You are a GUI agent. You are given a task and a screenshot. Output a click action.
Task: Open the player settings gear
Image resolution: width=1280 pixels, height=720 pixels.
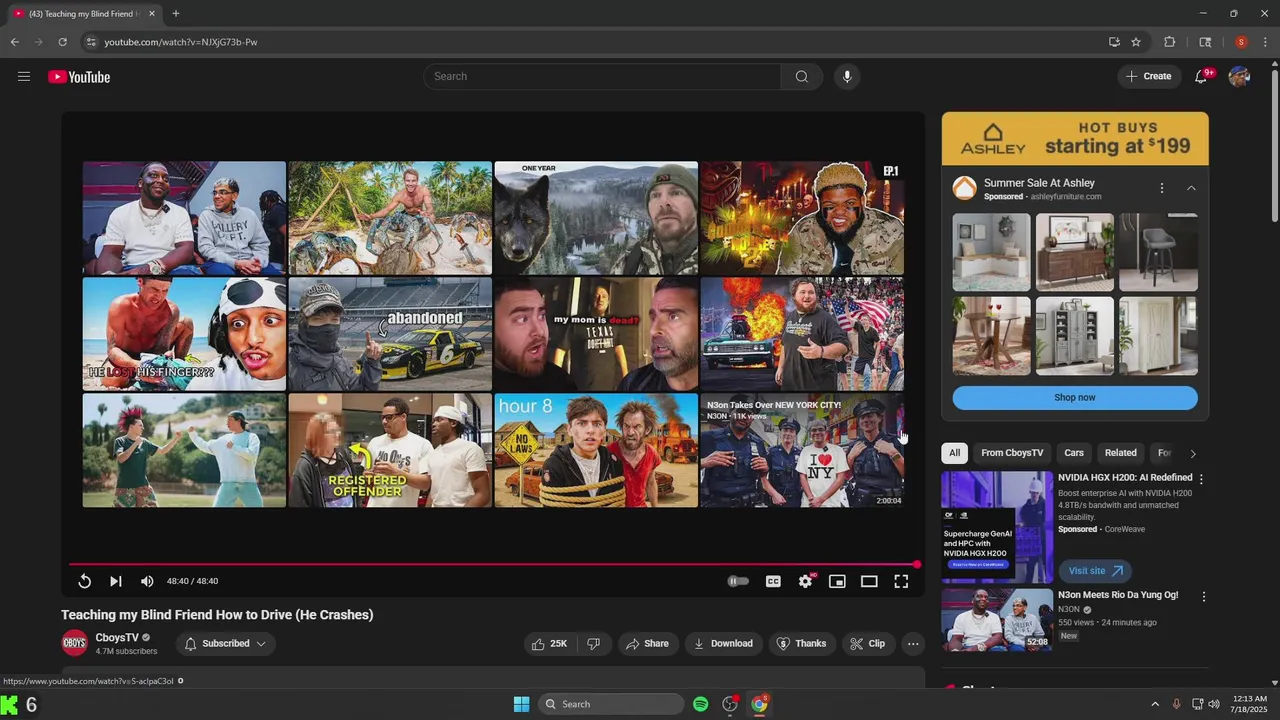click(805, 581)
